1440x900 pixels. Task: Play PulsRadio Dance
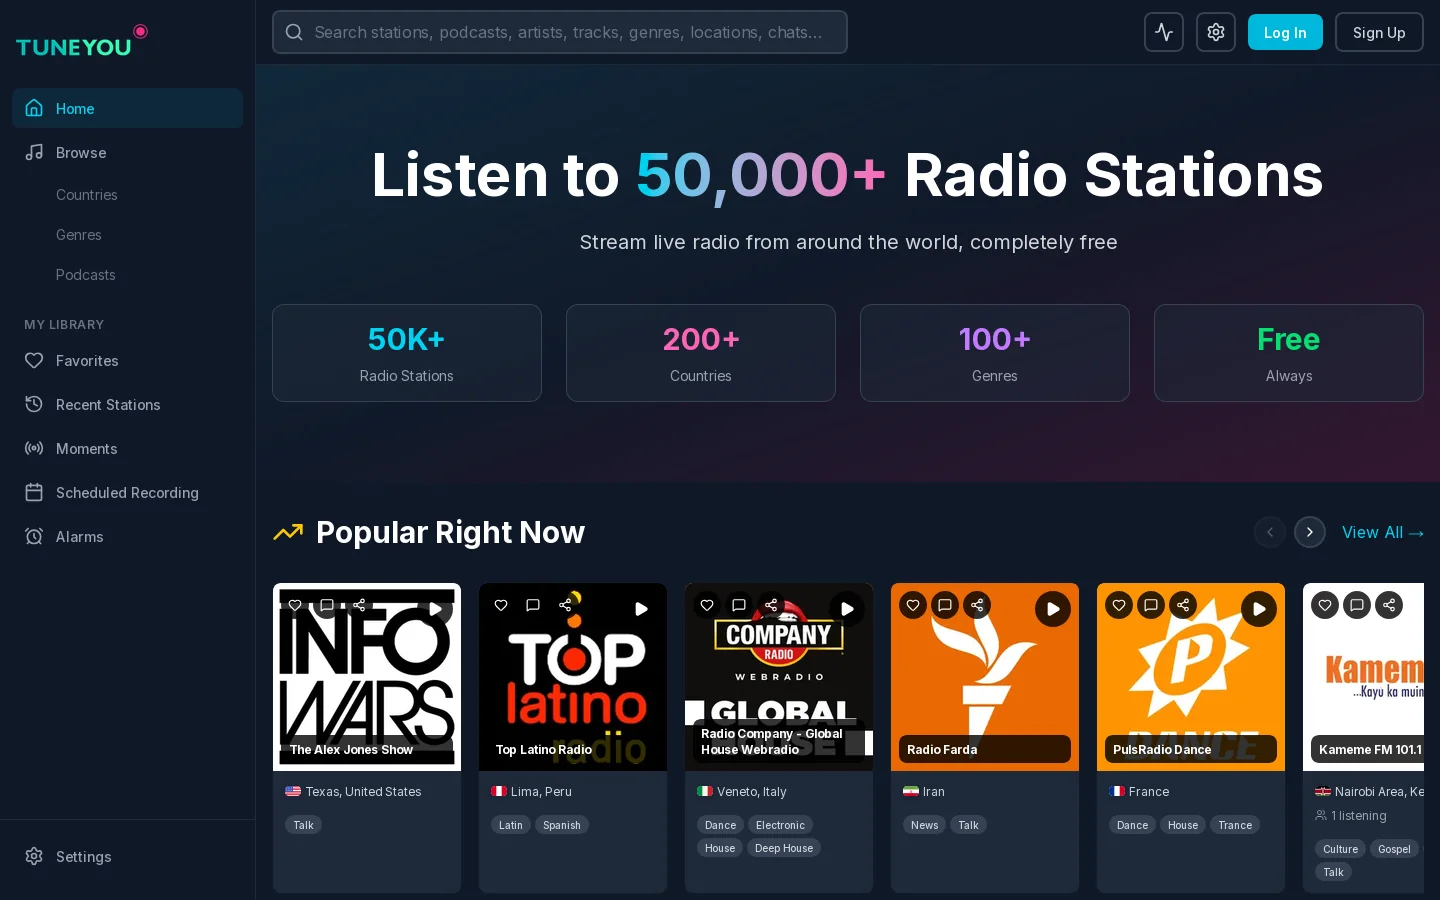coord(1259,609)
